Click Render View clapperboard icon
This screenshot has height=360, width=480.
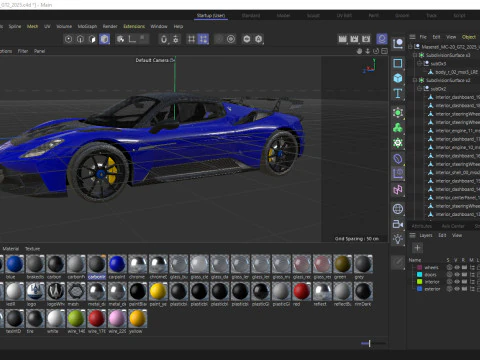pos(342,39)
